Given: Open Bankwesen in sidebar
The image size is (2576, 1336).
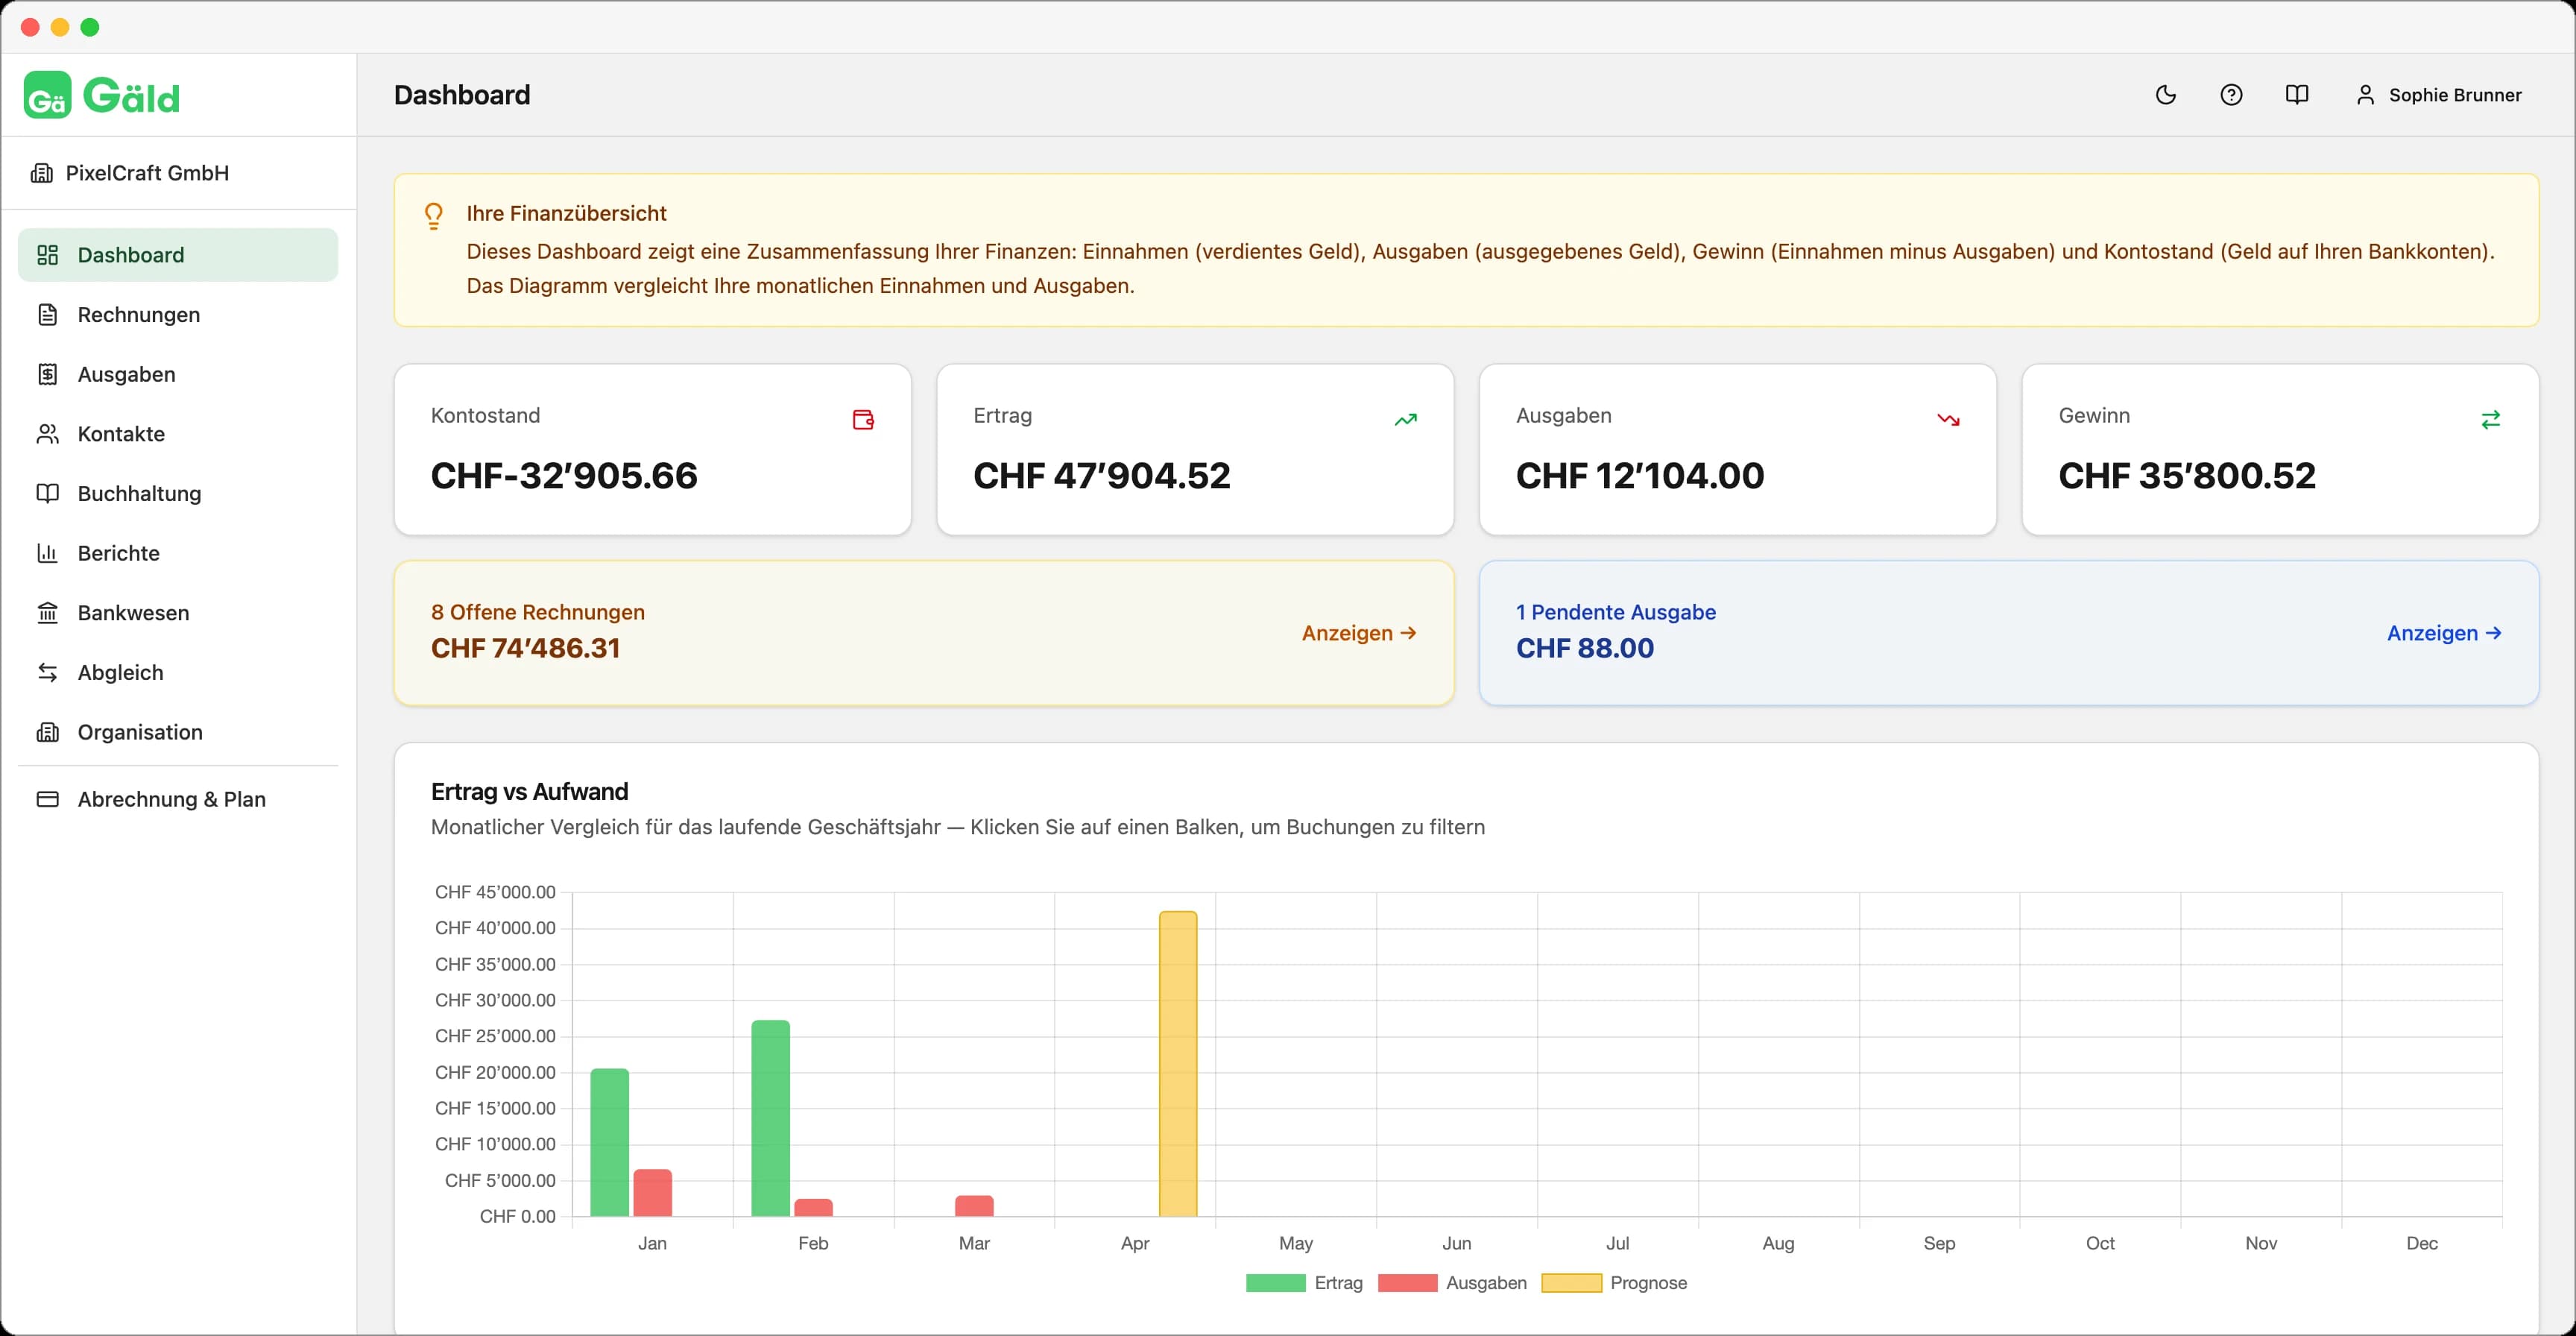Looking at the screenshot, I should [x=178, y=613].
